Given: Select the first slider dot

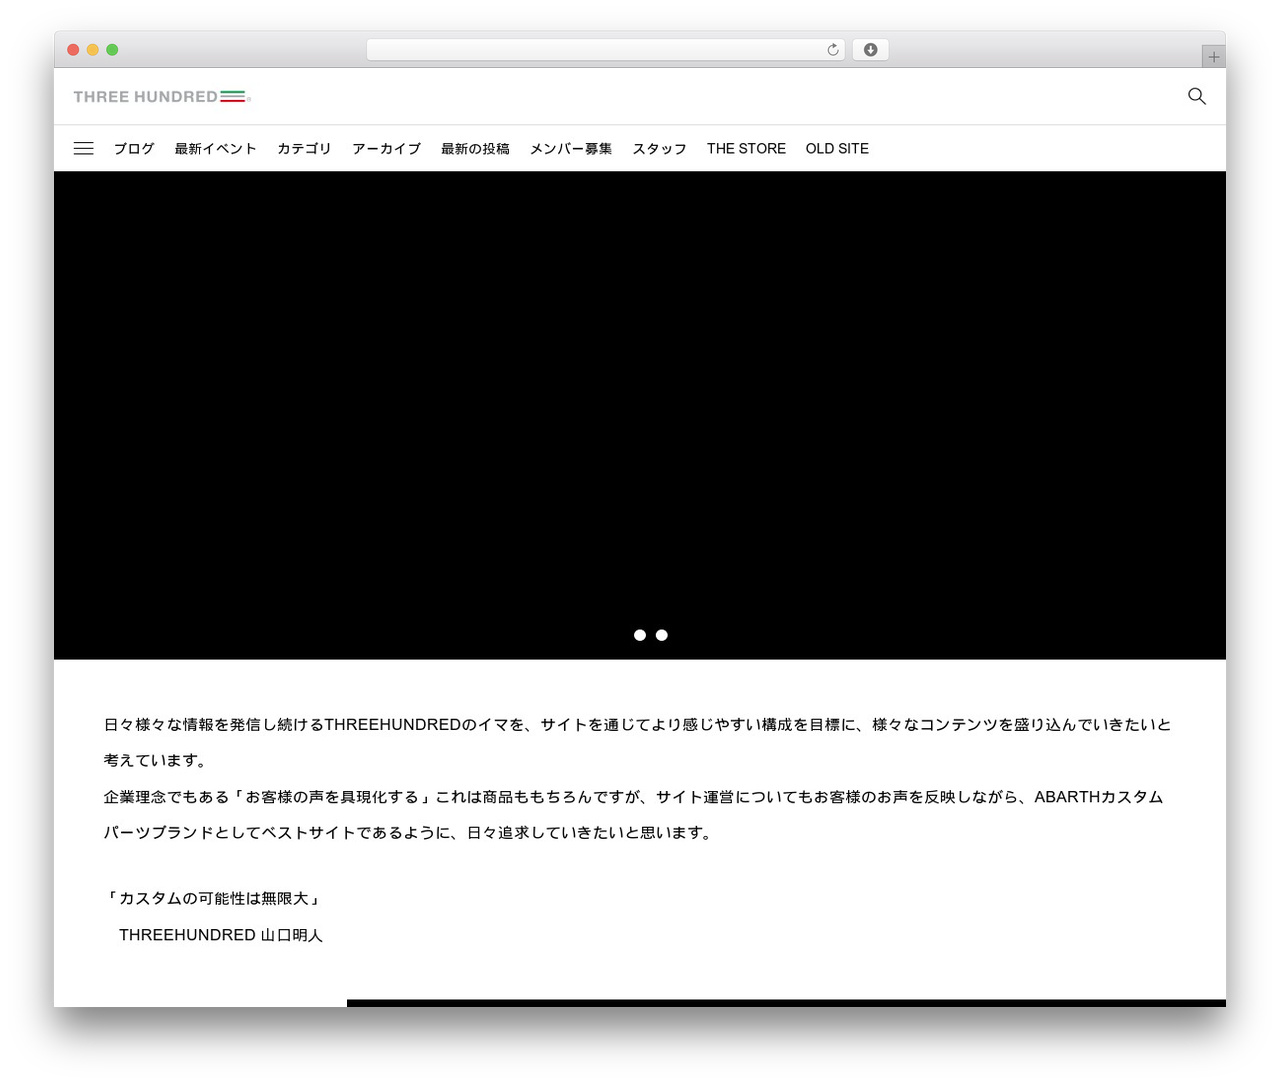Looking at the screenshot, I should [x=640, y=635].
